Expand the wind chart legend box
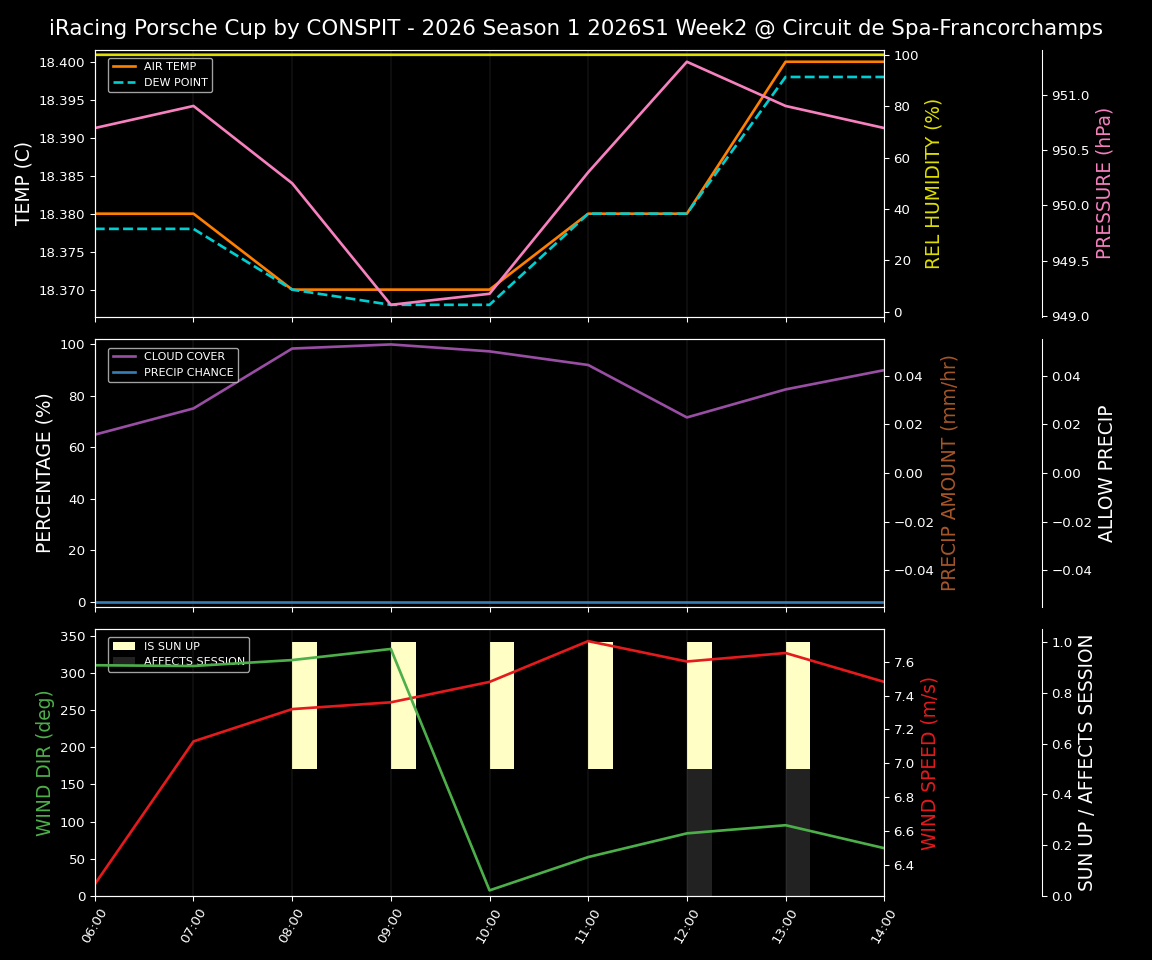 176,654
